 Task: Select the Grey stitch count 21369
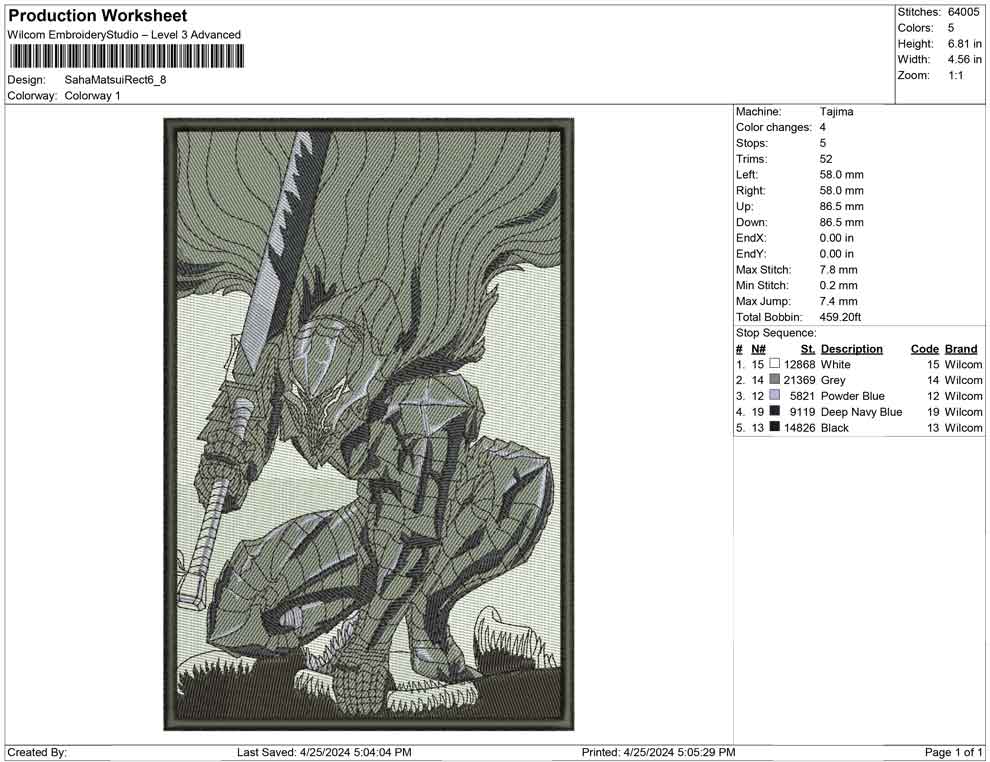point(799,380)
